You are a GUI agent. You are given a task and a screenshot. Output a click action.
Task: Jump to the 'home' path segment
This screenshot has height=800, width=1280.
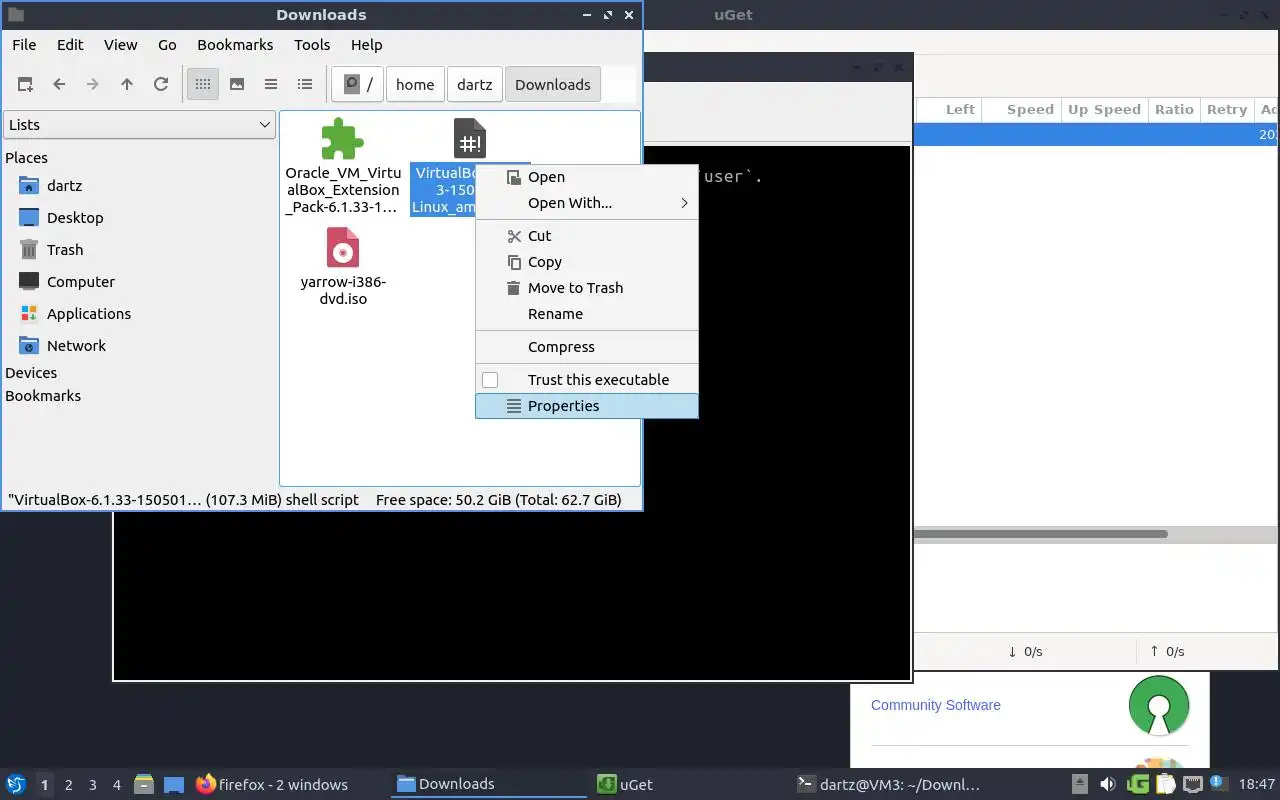point(415,85)
